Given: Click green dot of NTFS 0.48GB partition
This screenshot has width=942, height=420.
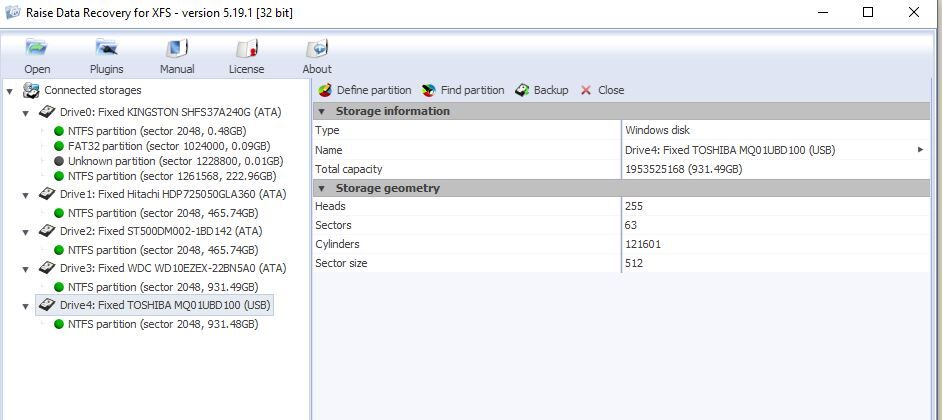Looking at the screenshot, I should 59,131.
